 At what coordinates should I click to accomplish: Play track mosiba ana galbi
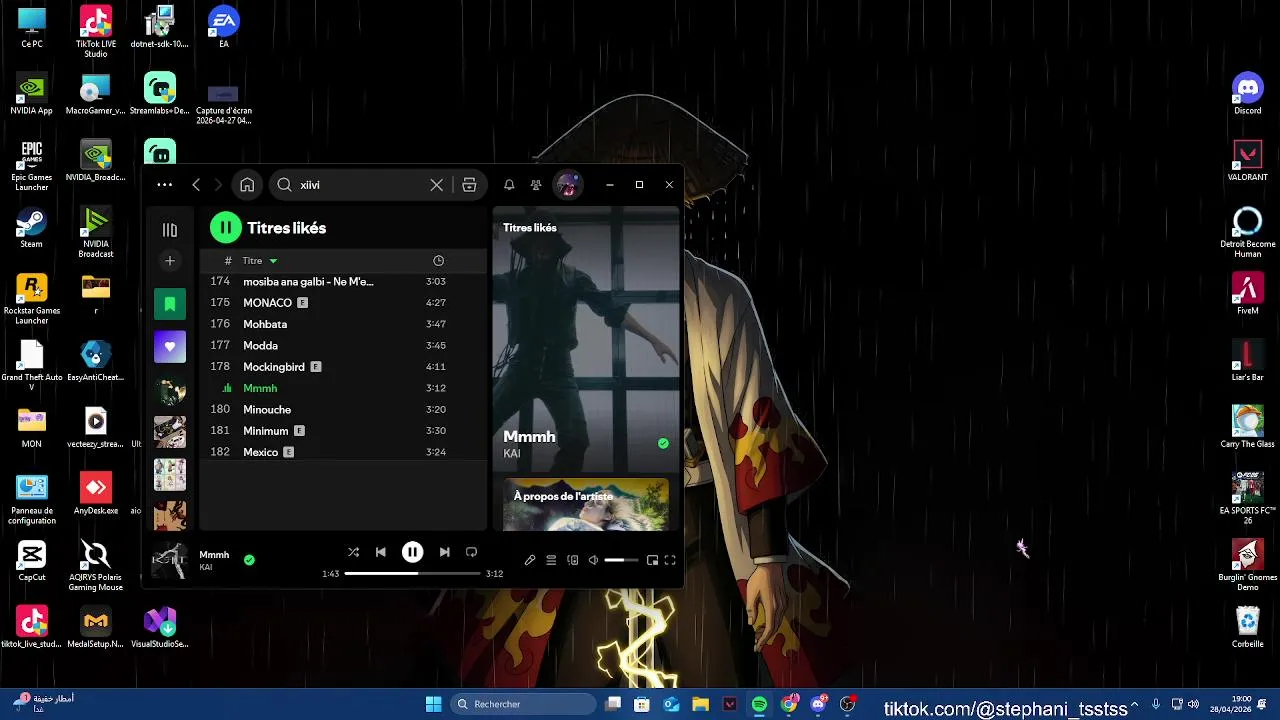pyautogui.click(x=344, y=282)
